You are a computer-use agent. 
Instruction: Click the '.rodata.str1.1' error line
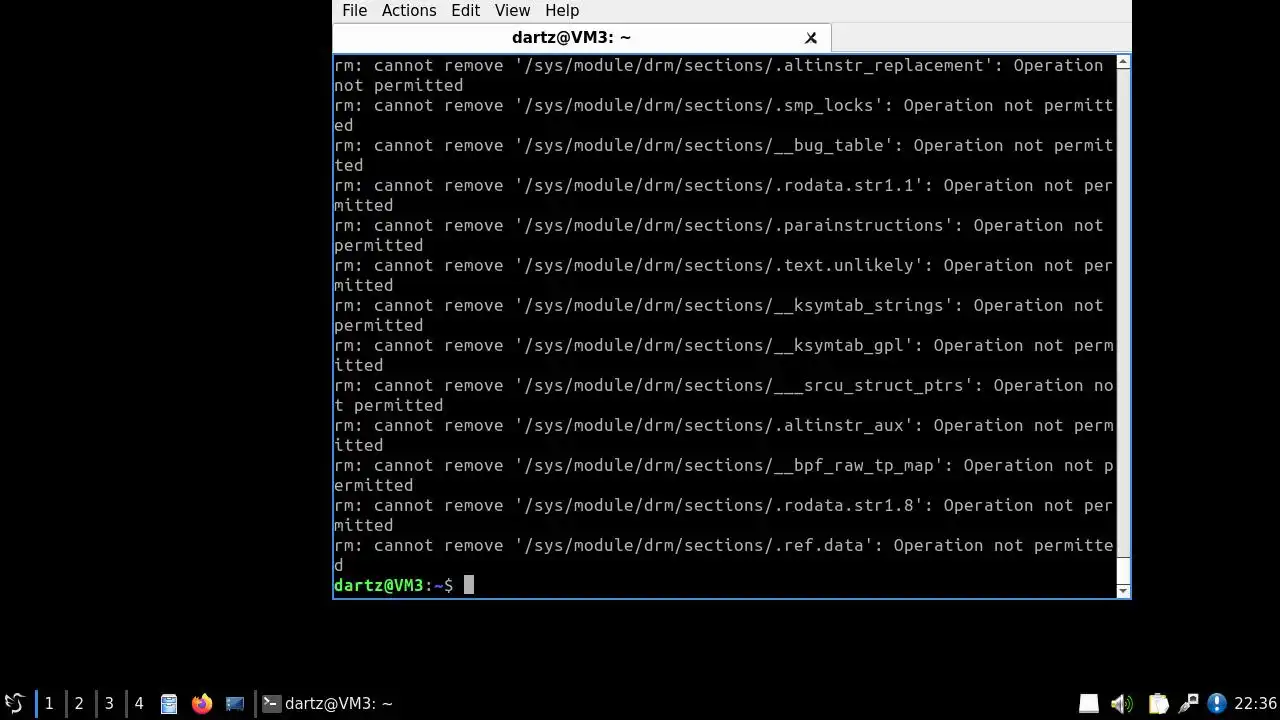[x=724, y=195]
